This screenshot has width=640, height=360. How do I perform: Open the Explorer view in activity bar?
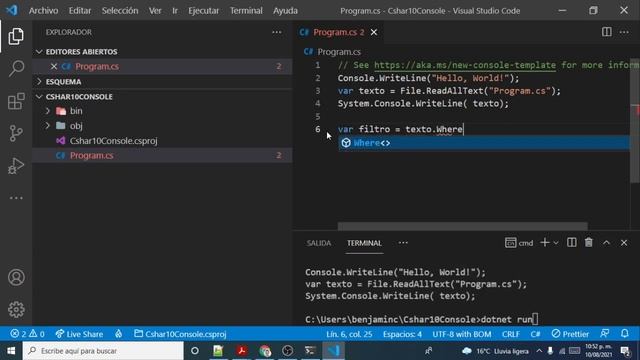(x=16, y=37)
